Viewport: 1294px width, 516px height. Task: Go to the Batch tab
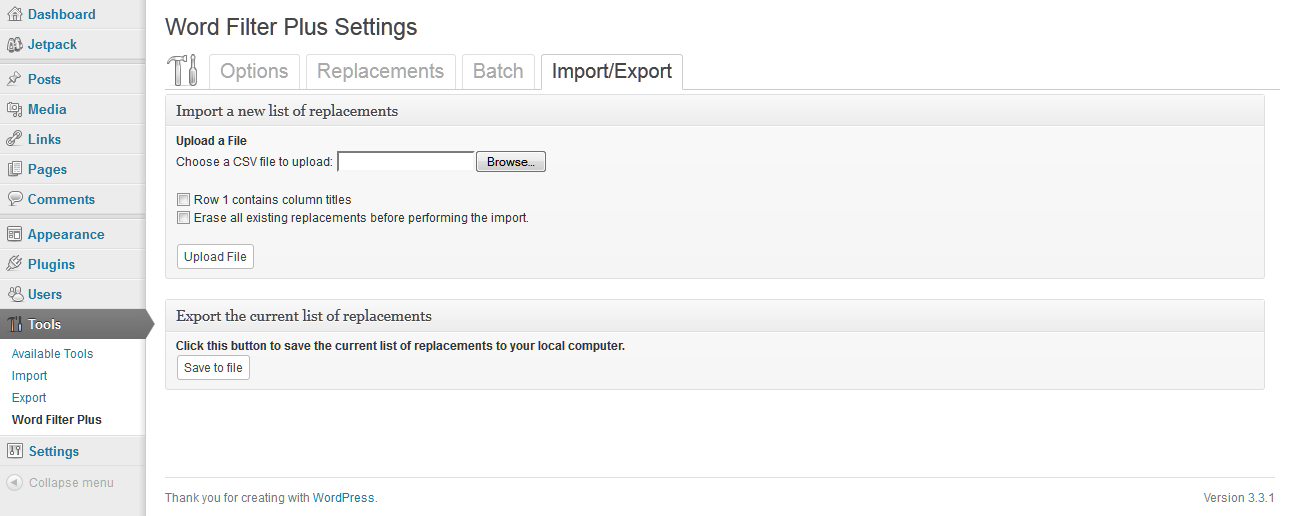point(498,72)
